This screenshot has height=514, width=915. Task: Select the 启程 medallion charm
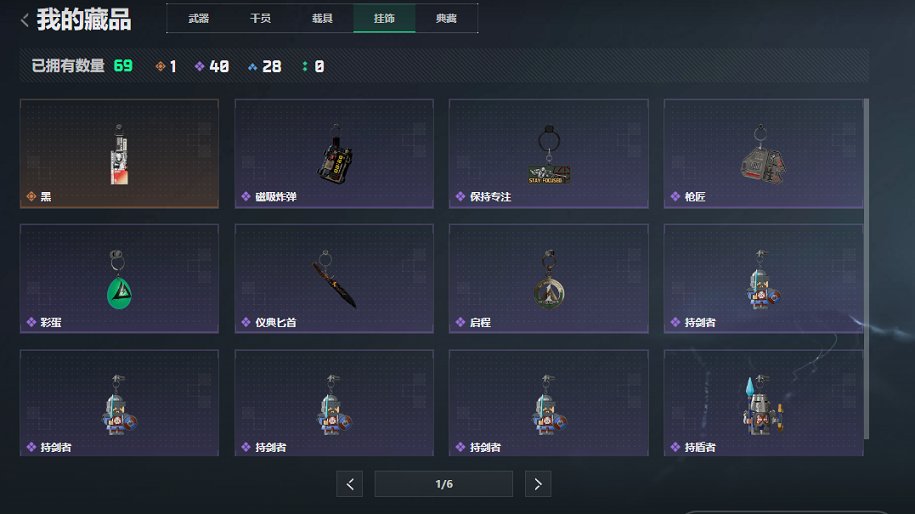549,279
